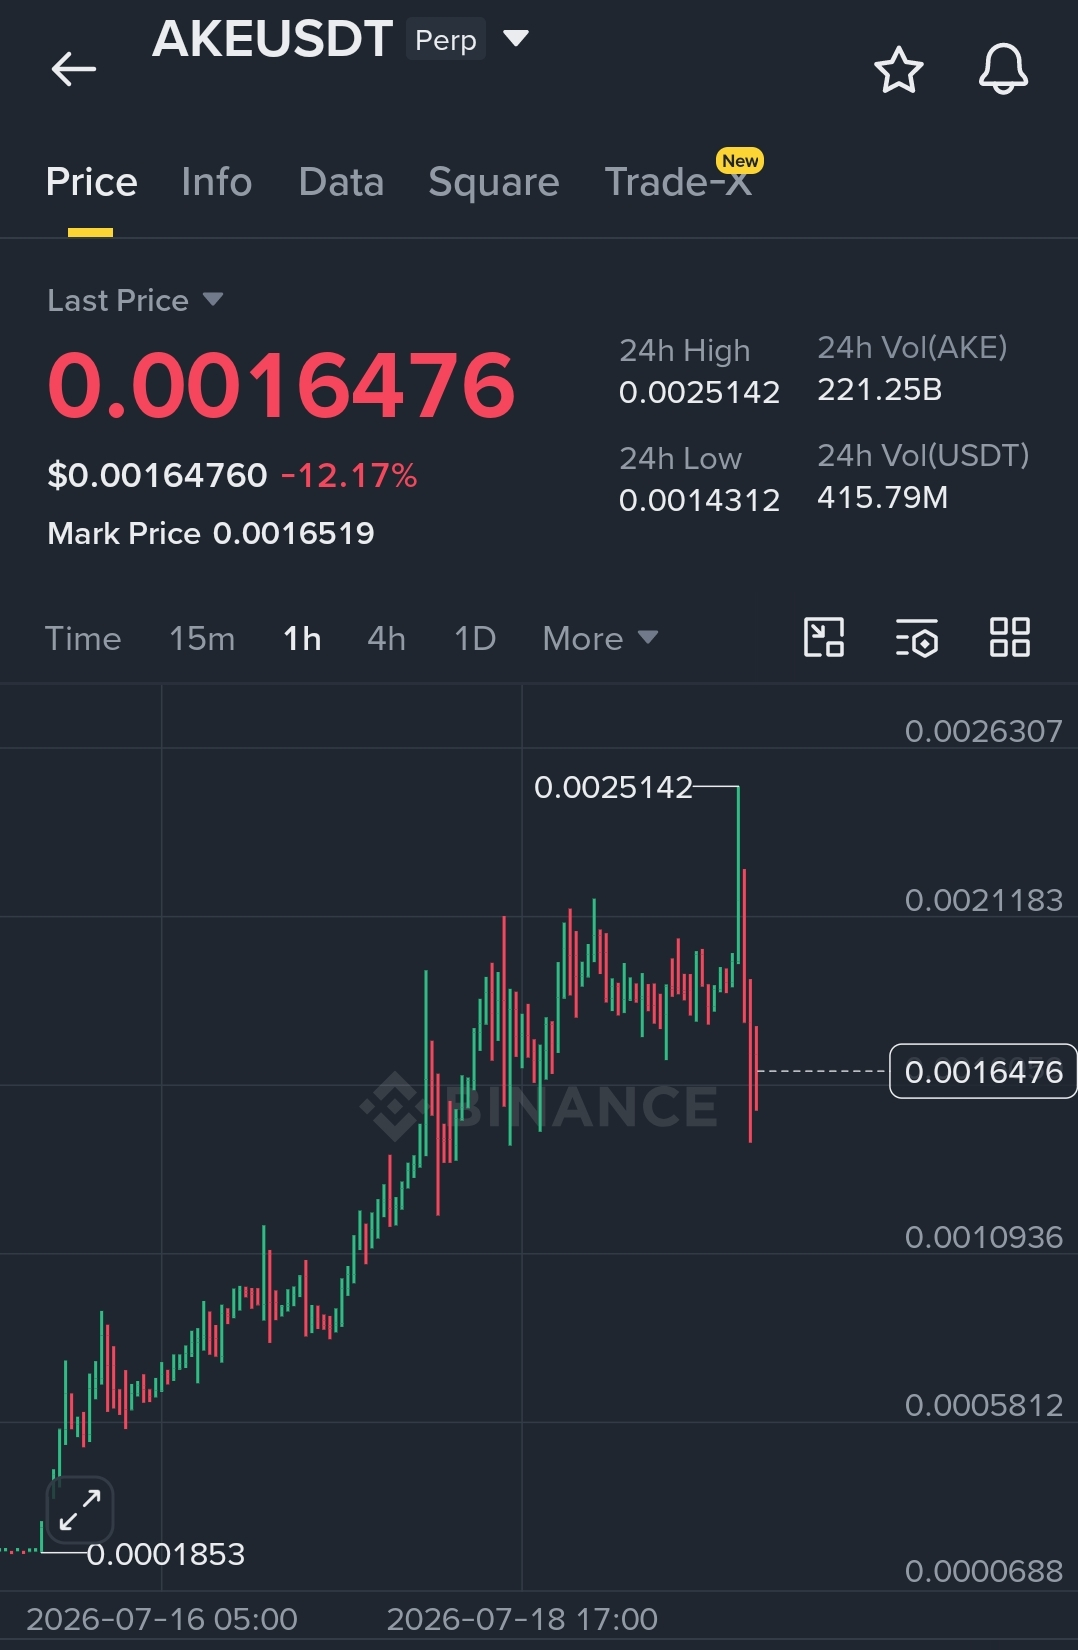This screenshot has height=1650, width=1078.
Task: Open the chart drawing tools icon
Action: (x=824, y=637)
